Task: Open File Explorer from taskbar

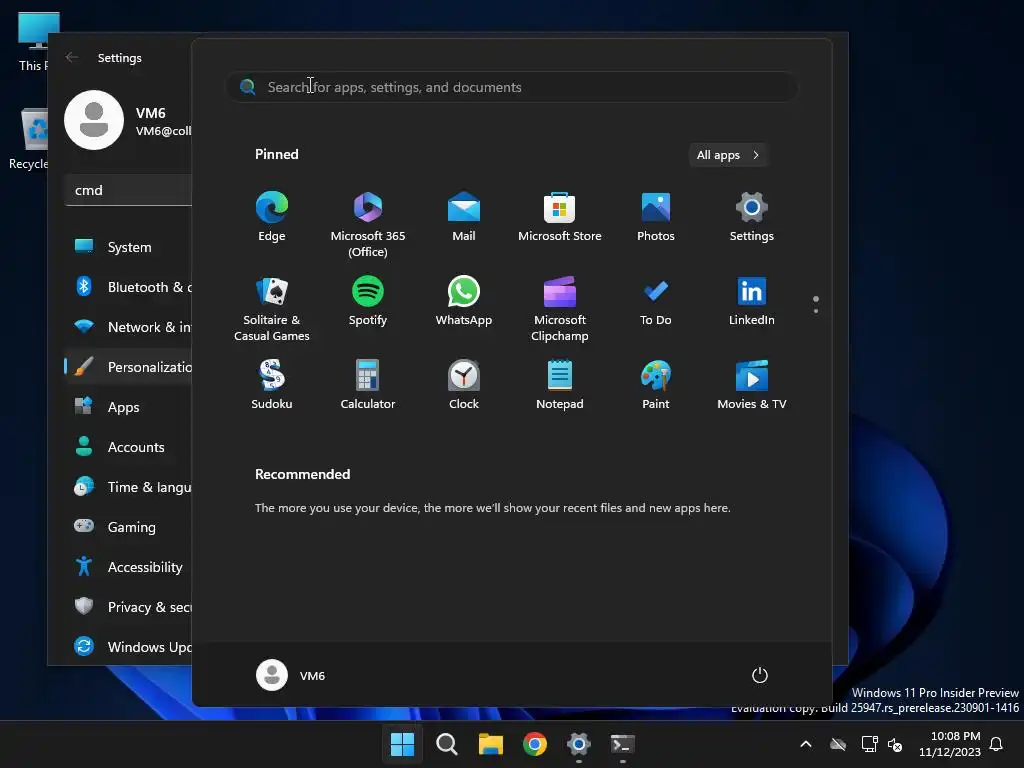Action: point(490,744)
